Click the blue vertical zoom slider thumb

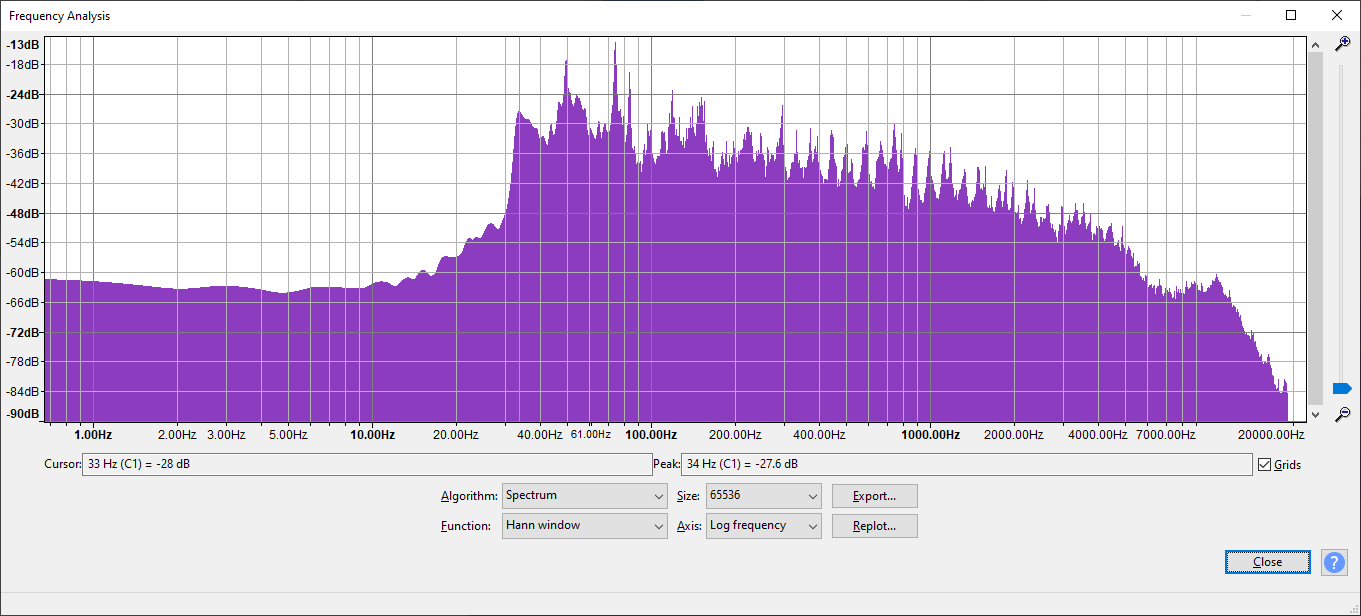(1341, 388)
